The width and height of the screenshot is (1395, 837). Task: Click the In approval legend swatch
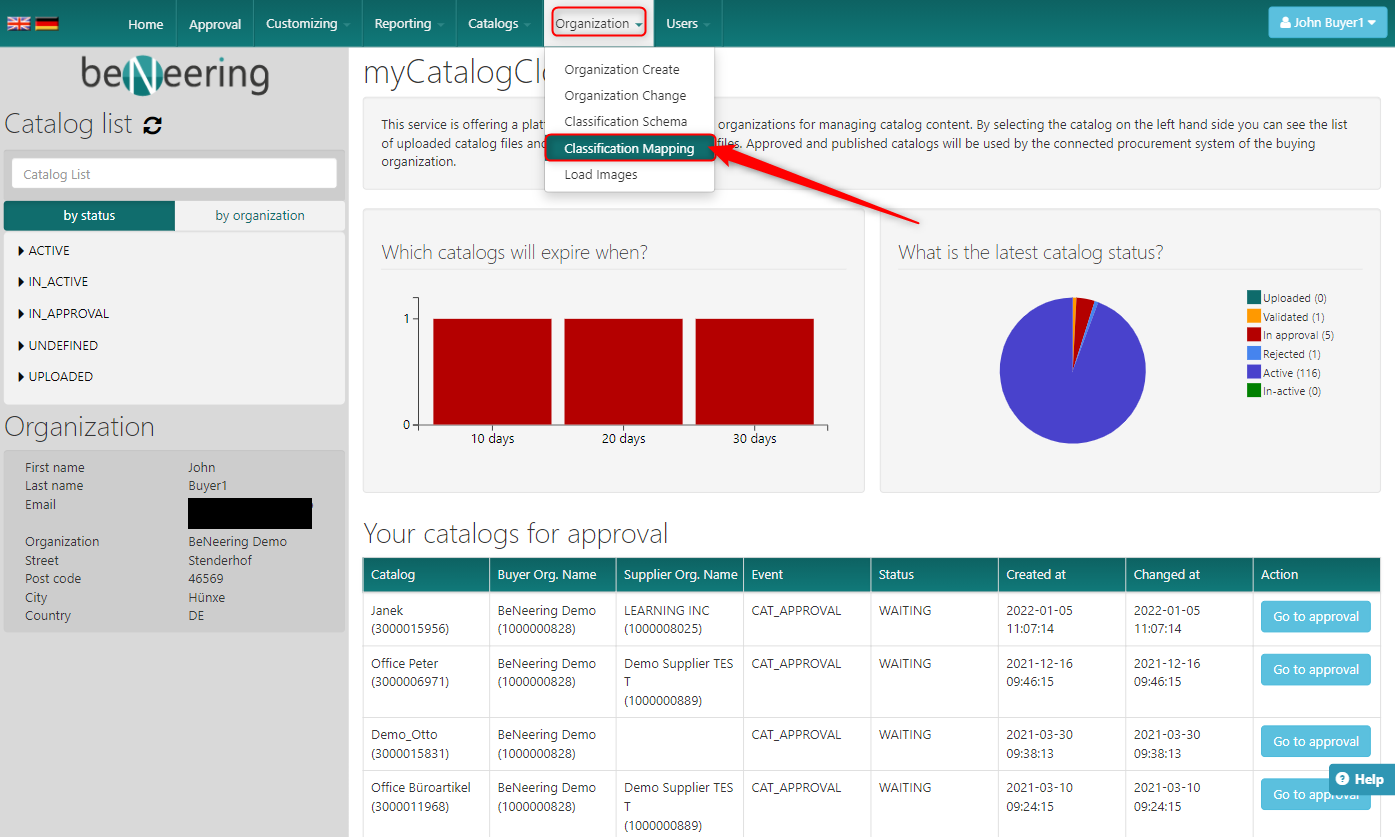(x=1253, y=335)
